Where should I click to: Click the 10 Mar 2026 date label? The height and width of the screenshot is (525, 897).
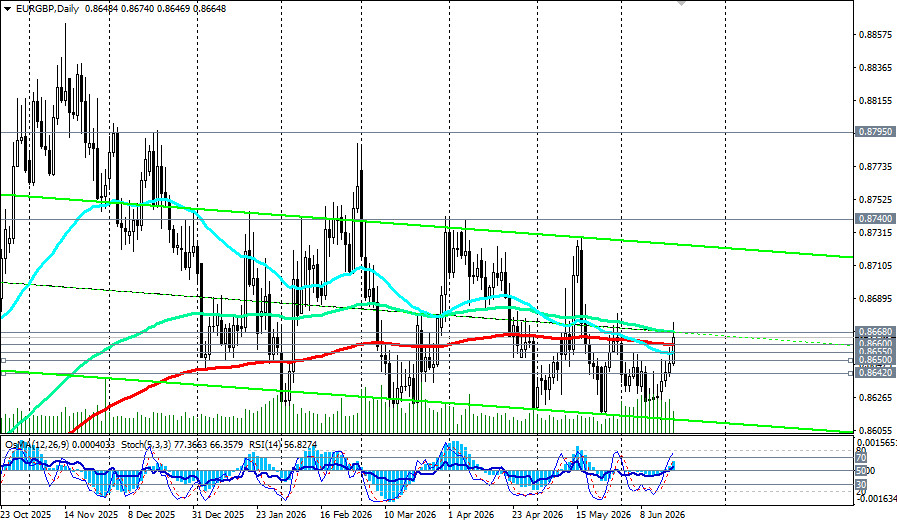tap(410, 515)
